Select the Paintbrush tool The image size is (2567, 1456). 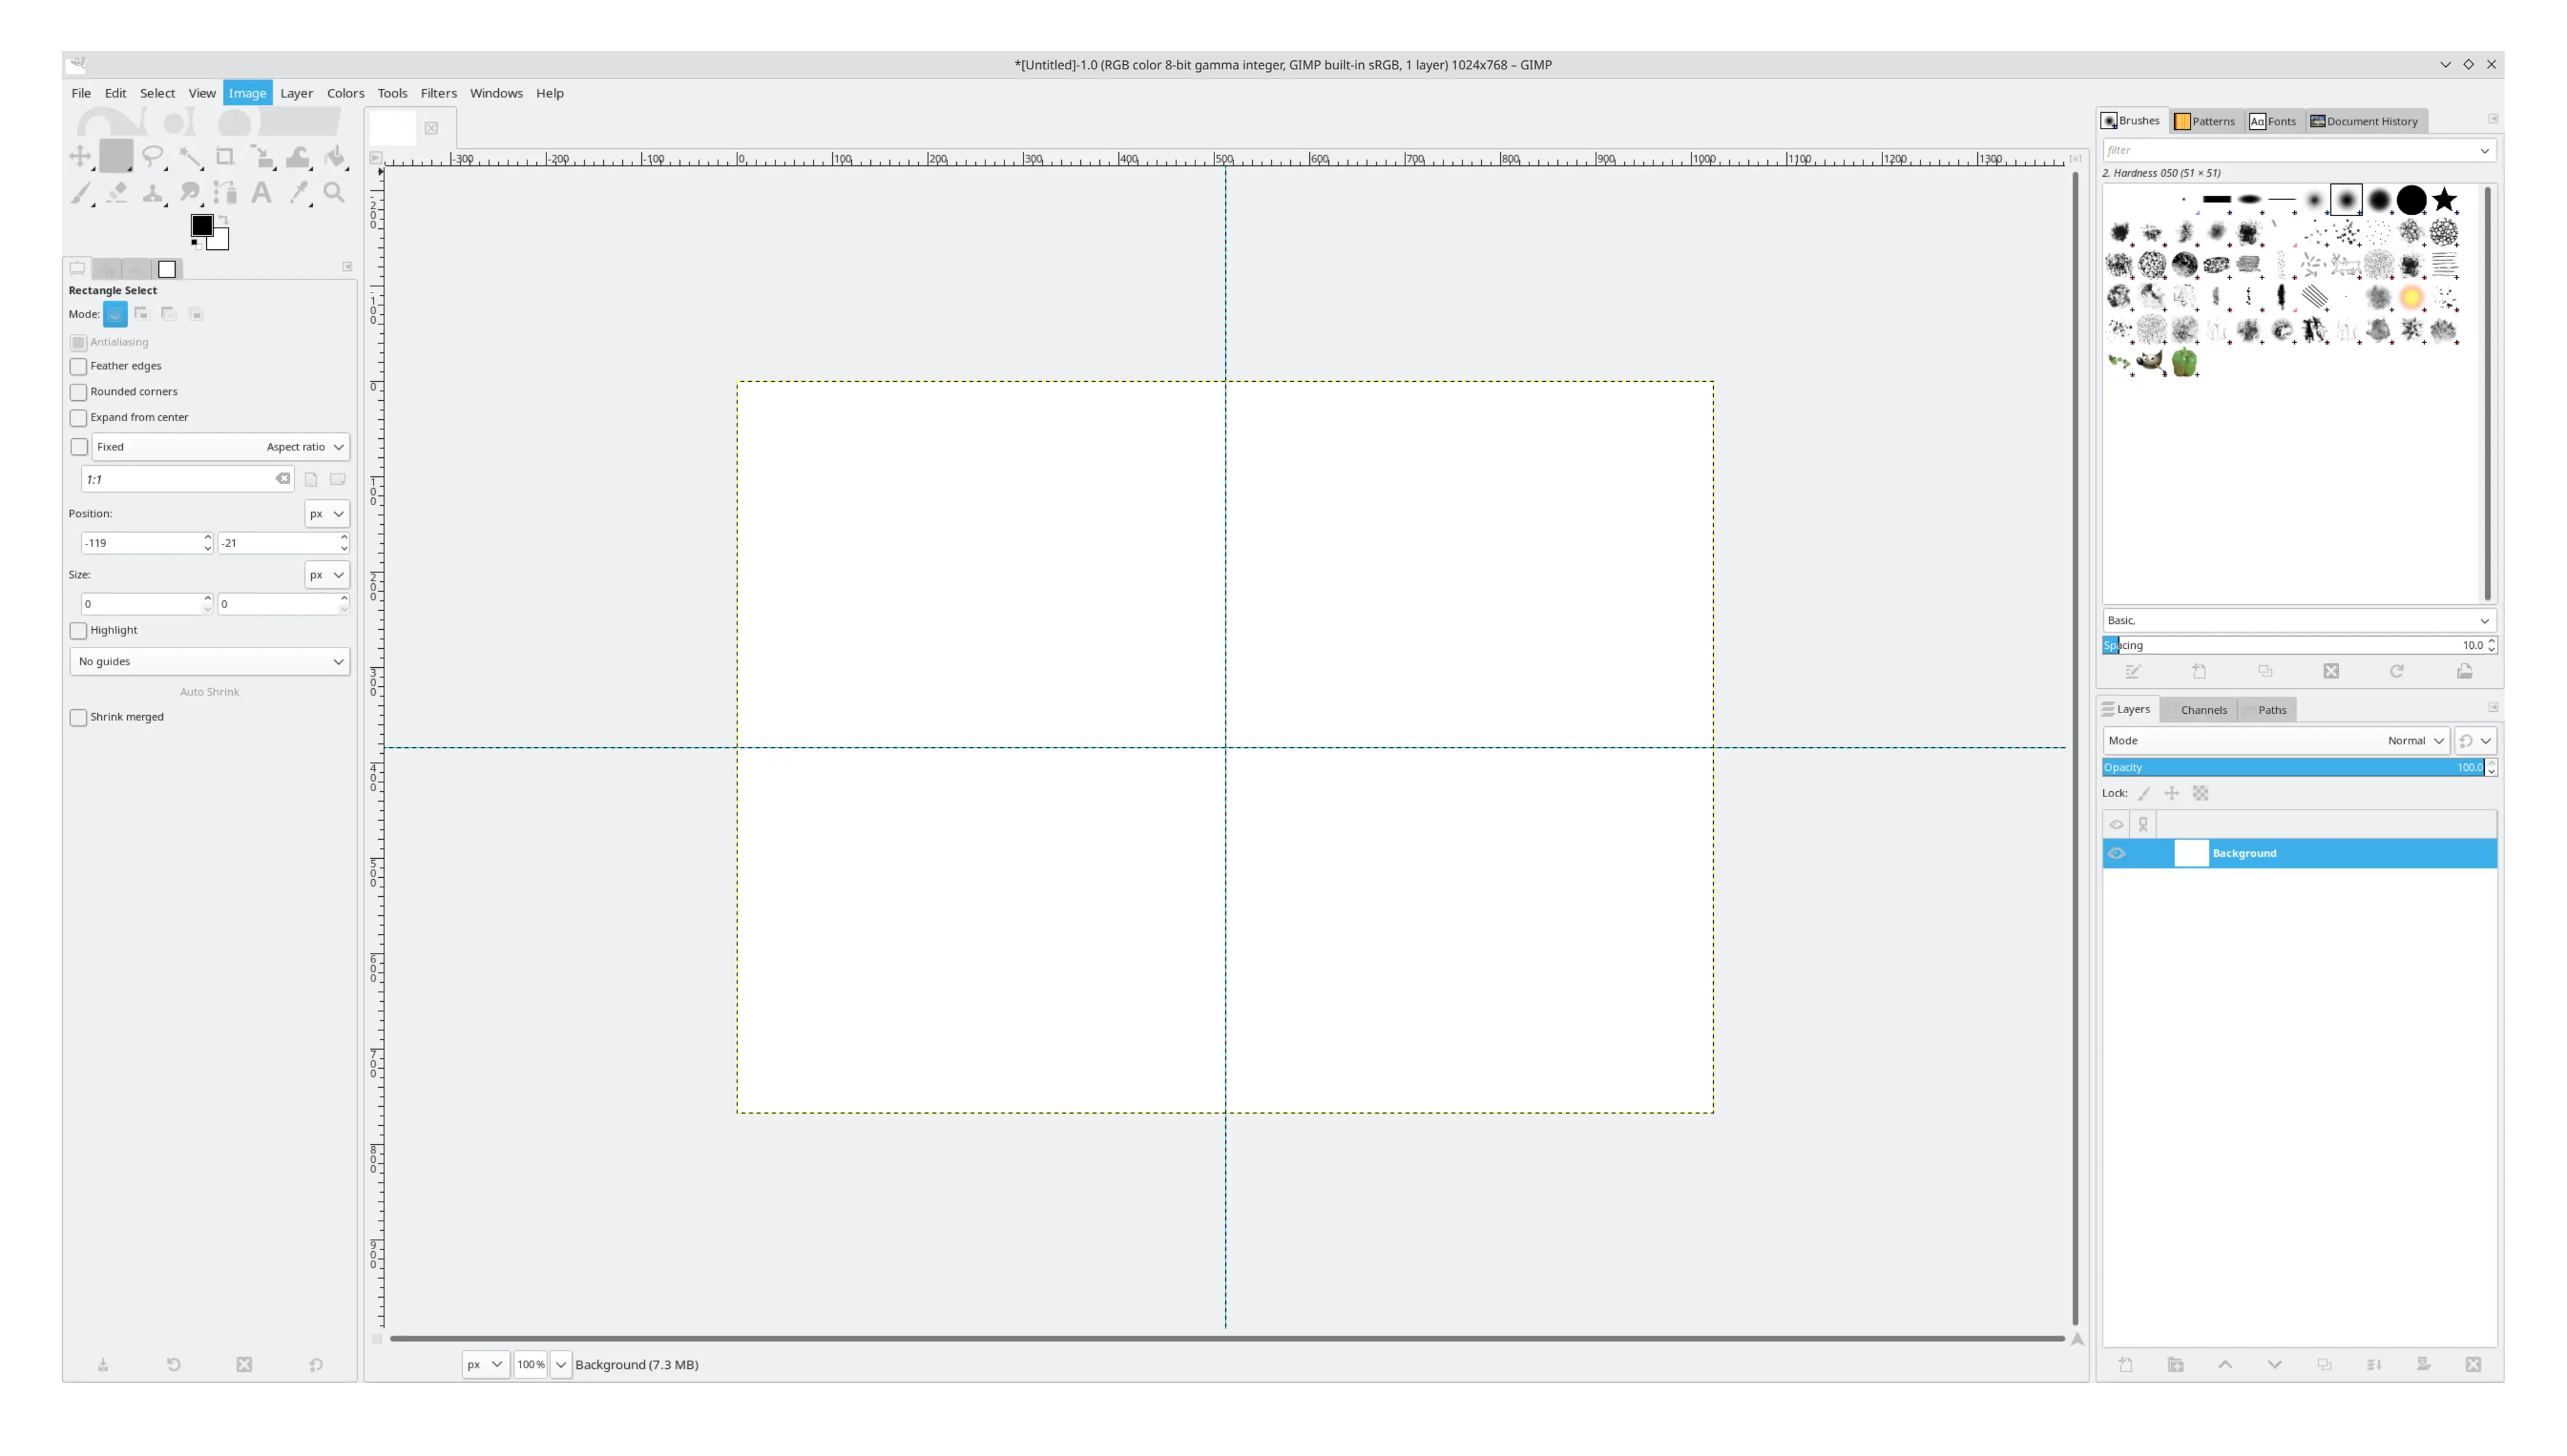(x=82, y=193)
